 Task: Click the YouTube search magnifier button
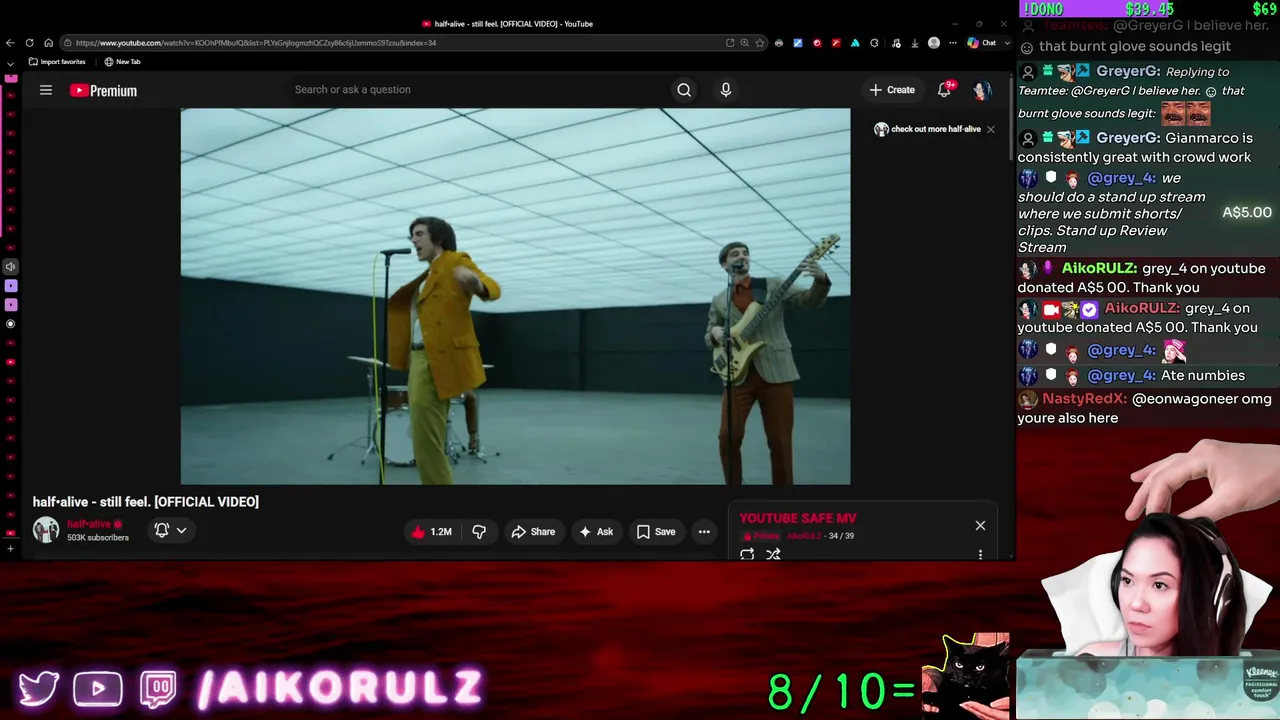point(684,90)
